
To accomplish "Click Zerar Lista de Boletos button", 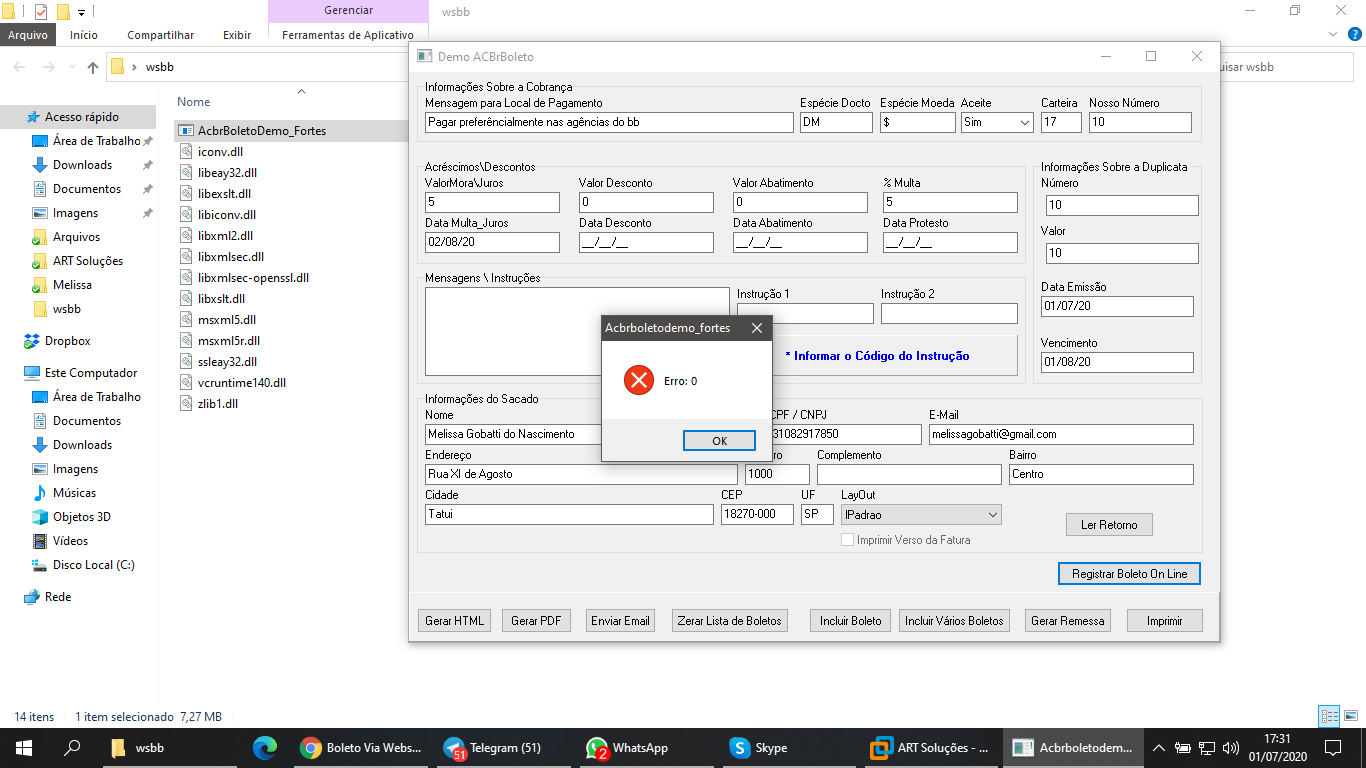I will 730,621.
